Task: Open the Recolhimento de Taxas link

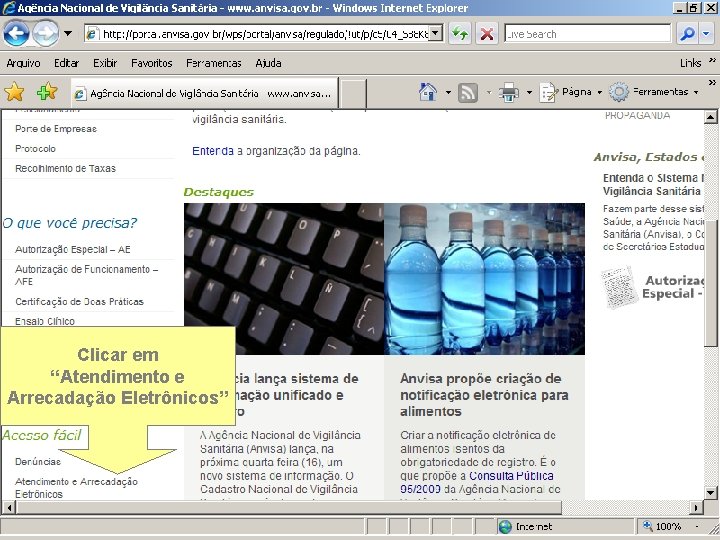Action: click(65, 168)
